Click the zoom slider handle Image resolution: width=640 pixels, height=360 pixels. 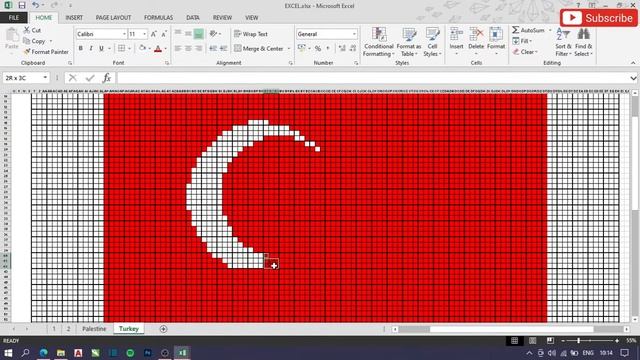(578, 340)
